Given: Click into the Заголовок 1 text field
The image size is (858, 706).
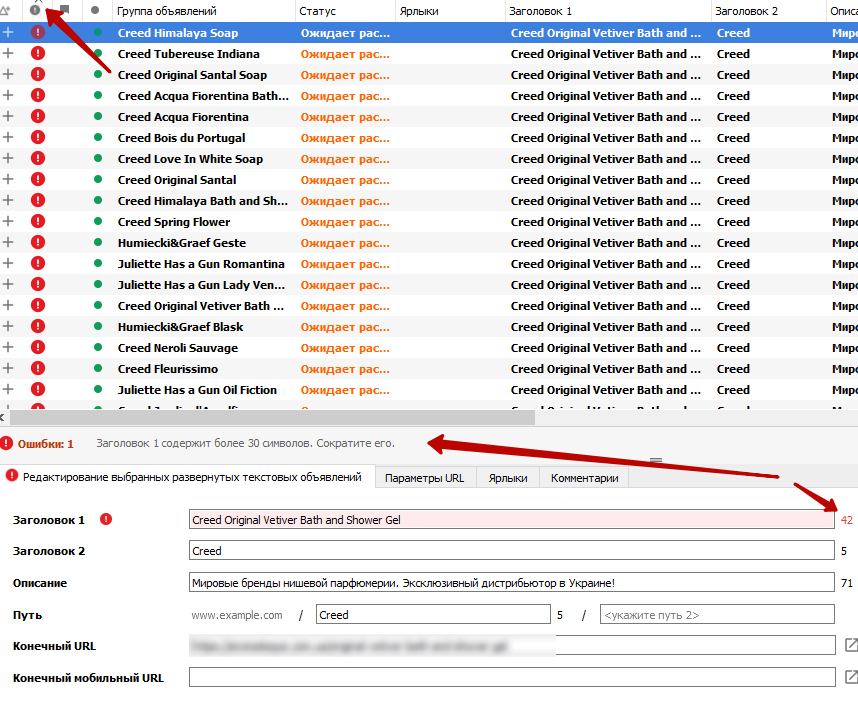Looking at the screenshot, I should click(512, 519).
